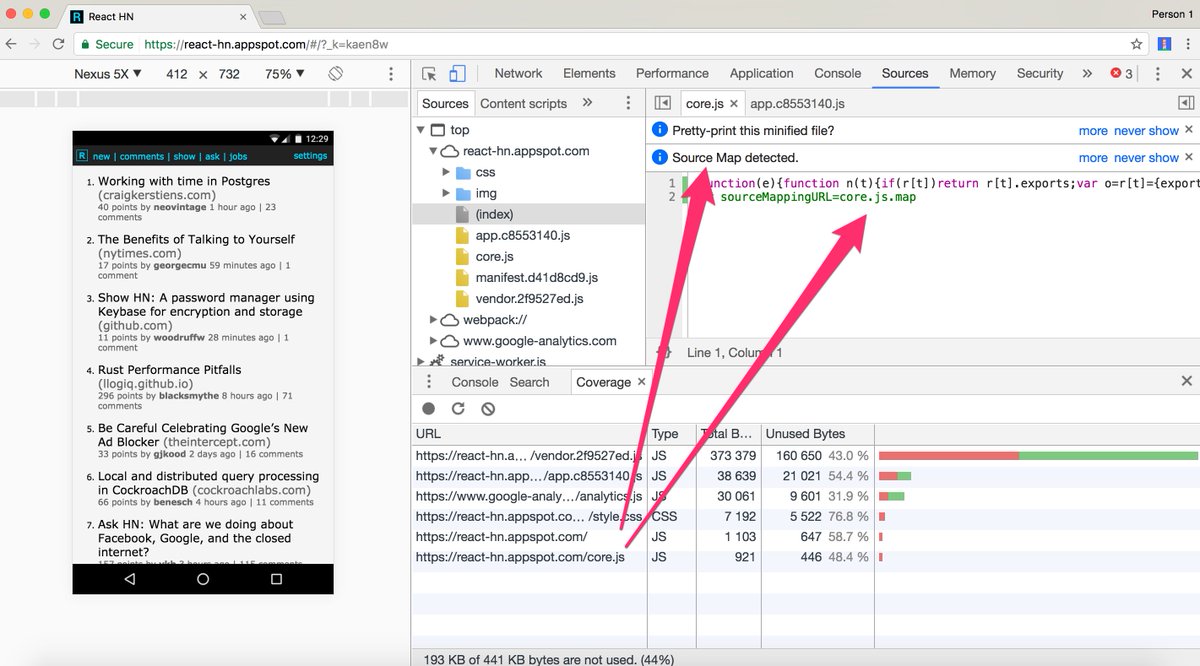Open the Application panel
1200x666 pixels.
coord(761,74)
